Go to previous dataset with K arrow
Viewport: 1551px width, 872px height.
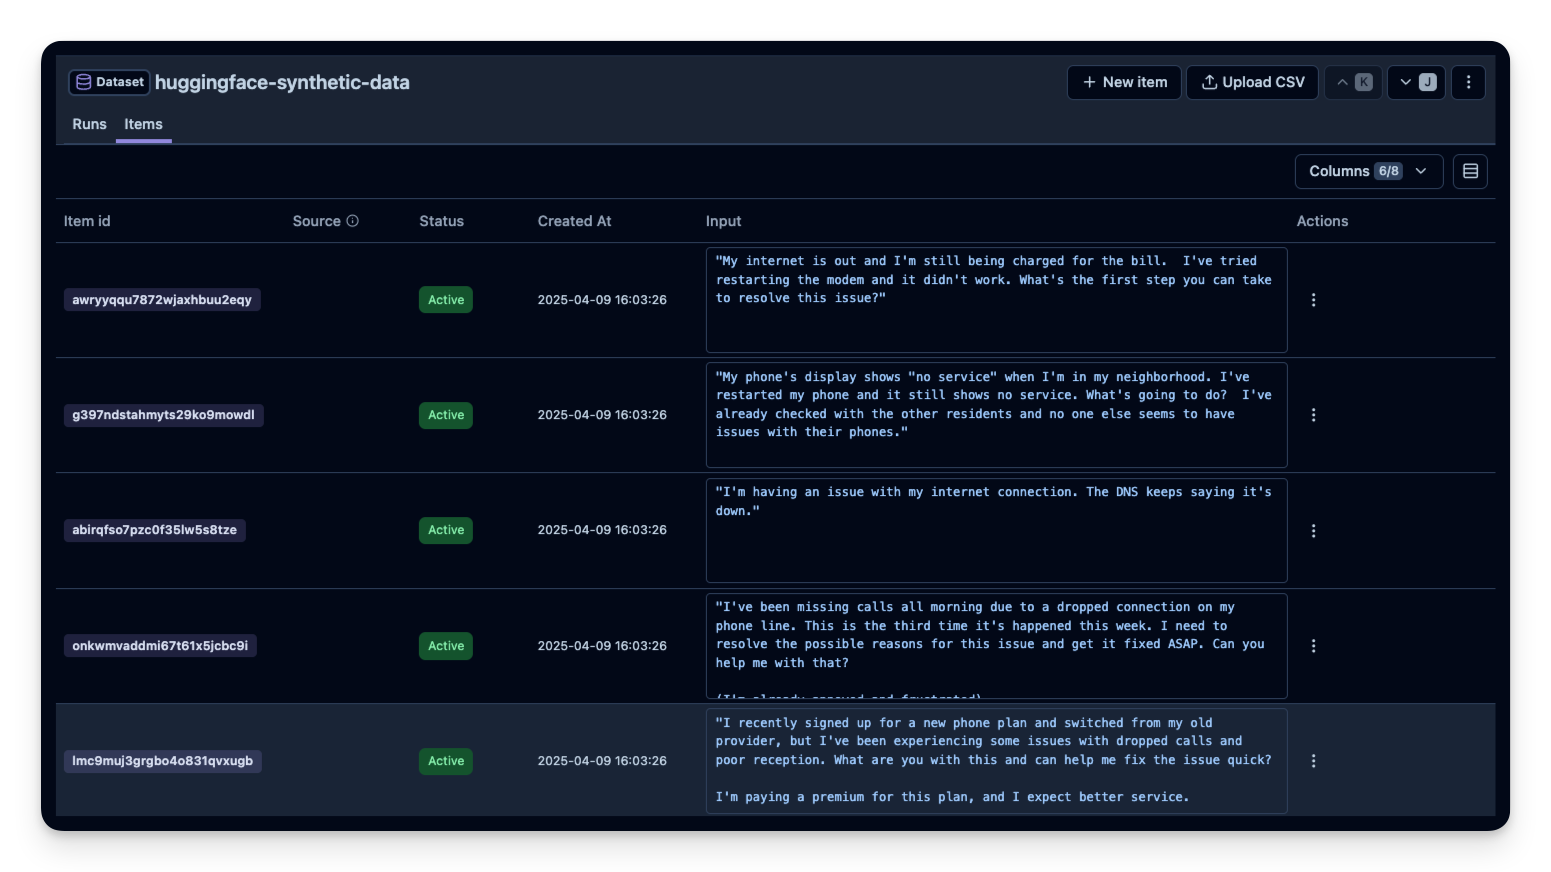(1353, 82)
